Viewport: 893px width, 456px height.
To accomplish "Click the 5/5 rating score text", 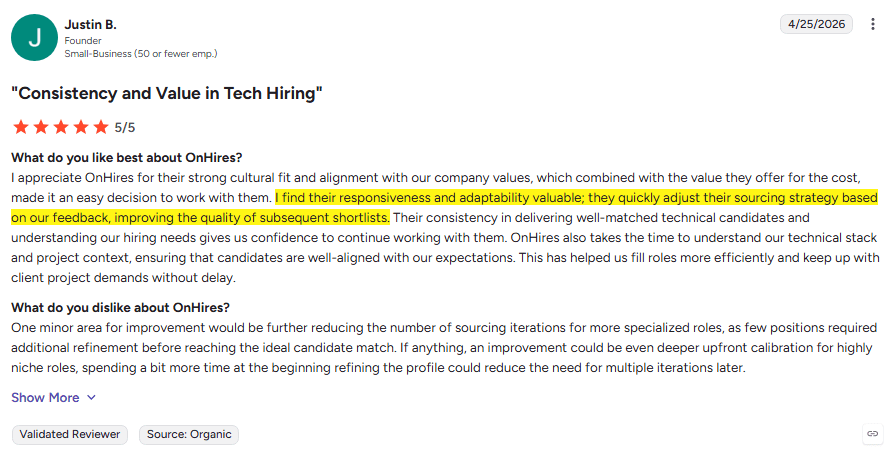I will pyautogui.click(x=125, y=128).
